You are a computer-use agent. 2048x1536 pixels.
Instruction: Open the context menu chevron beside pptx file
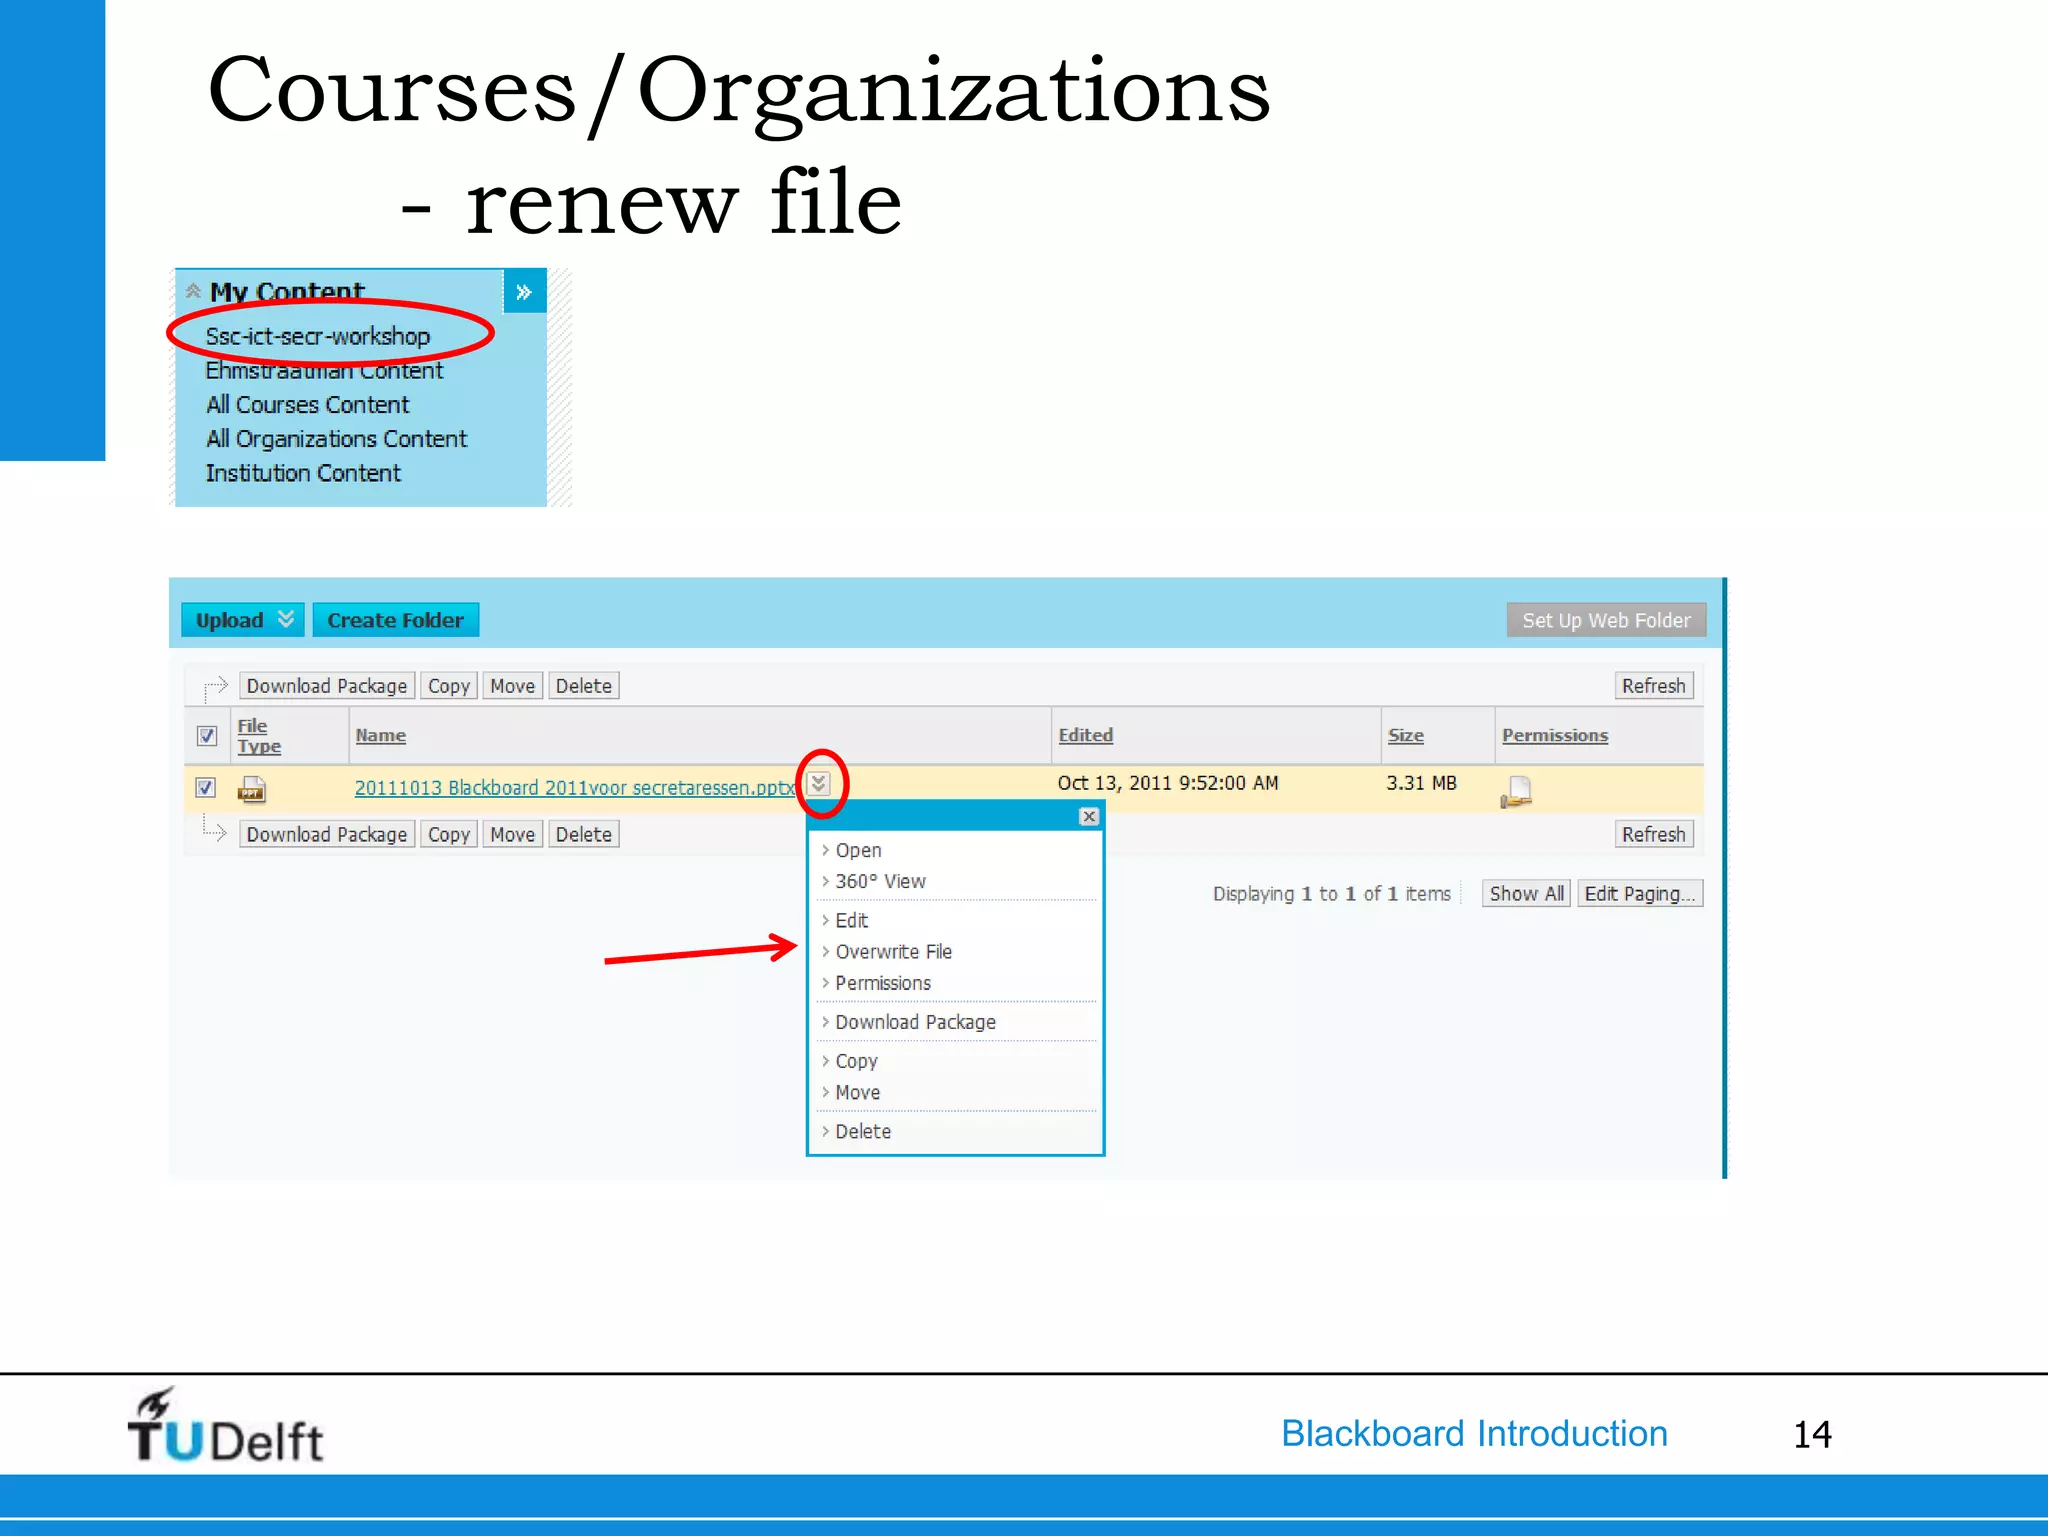coord(819,784)
